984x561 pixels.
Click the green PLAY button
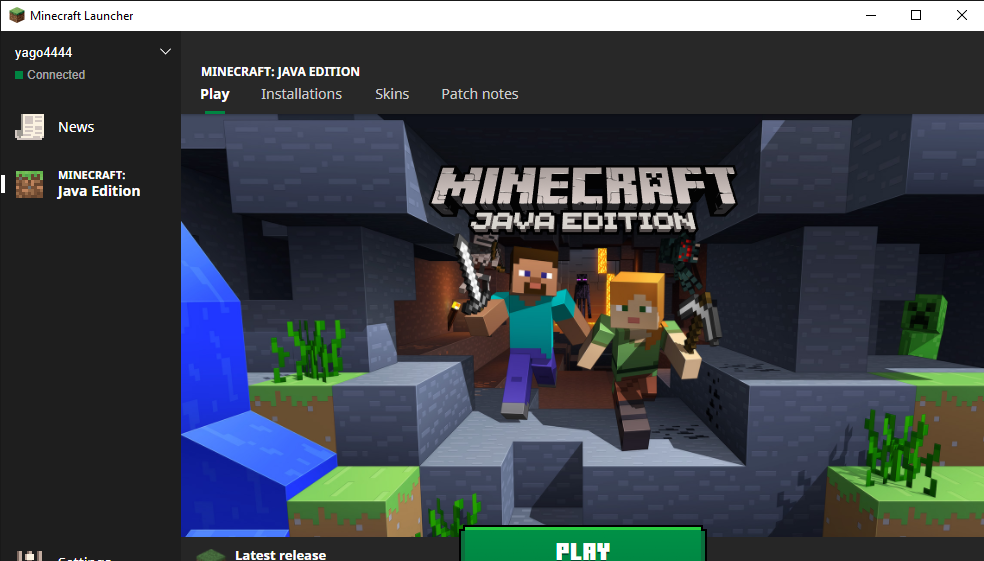pyautogui.click(x=583, y=545)
